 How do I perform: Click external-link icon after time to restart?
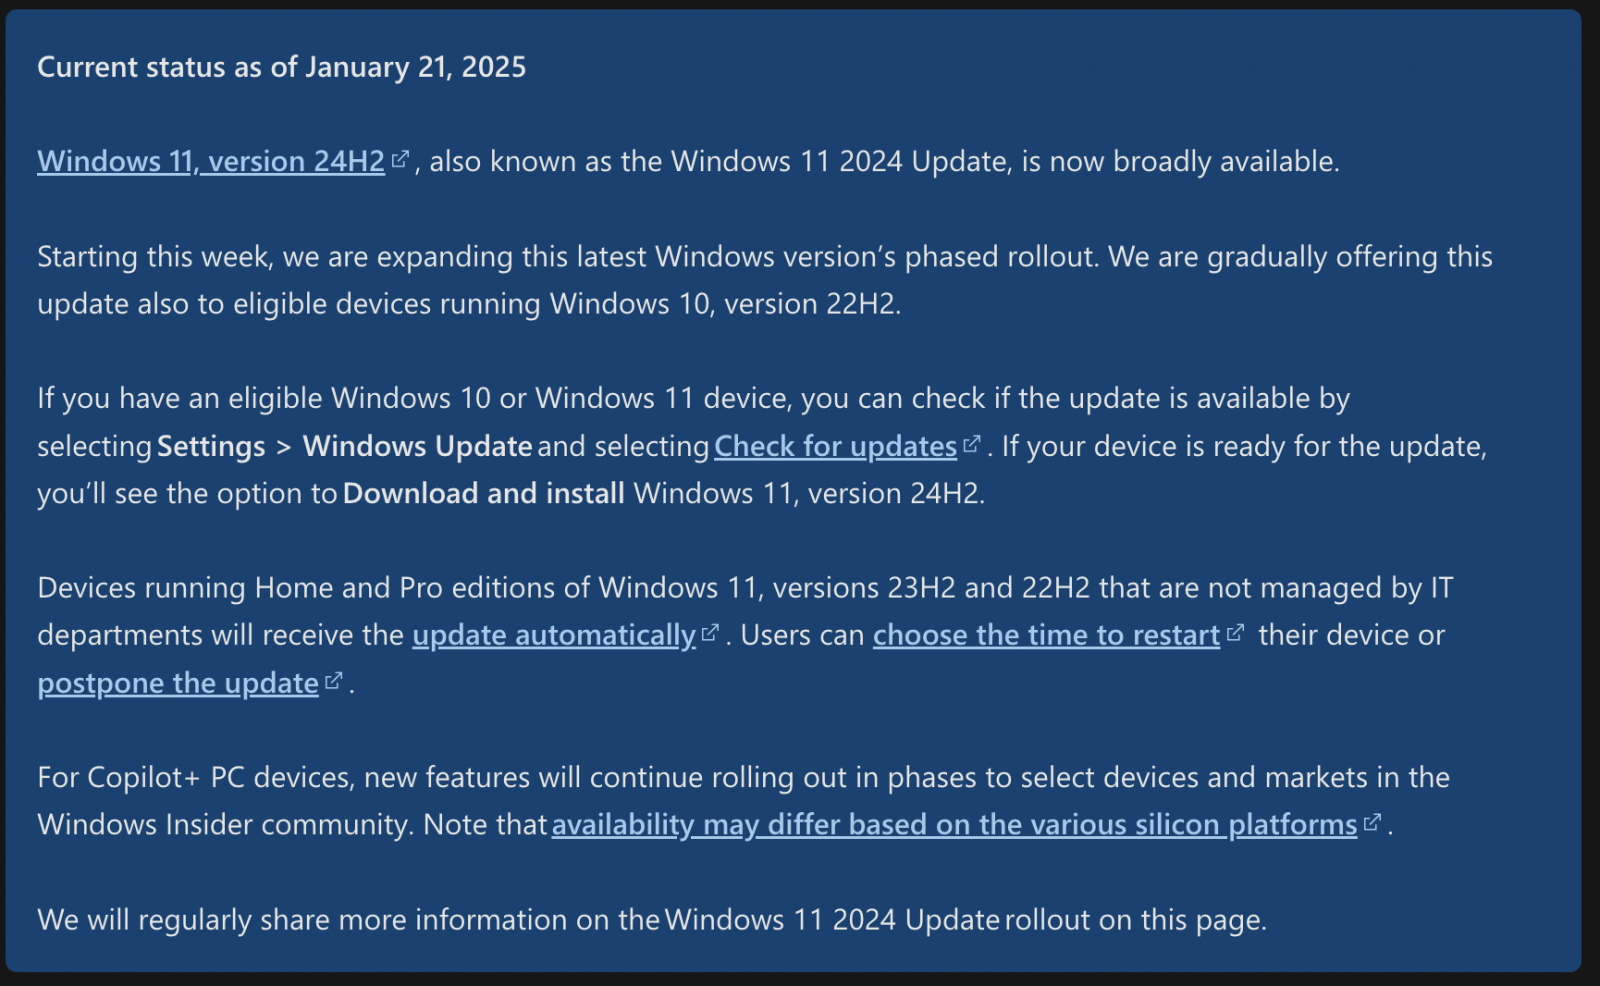pyautogui.click(x=1236, y=633)
